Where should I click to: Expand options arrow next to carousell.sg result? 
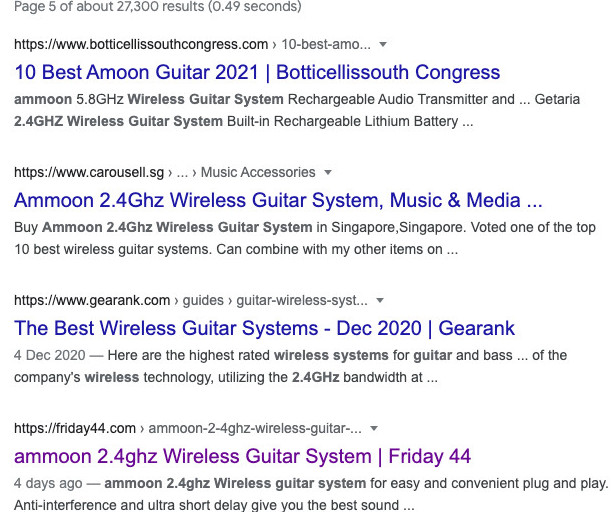tap(329, 173)
